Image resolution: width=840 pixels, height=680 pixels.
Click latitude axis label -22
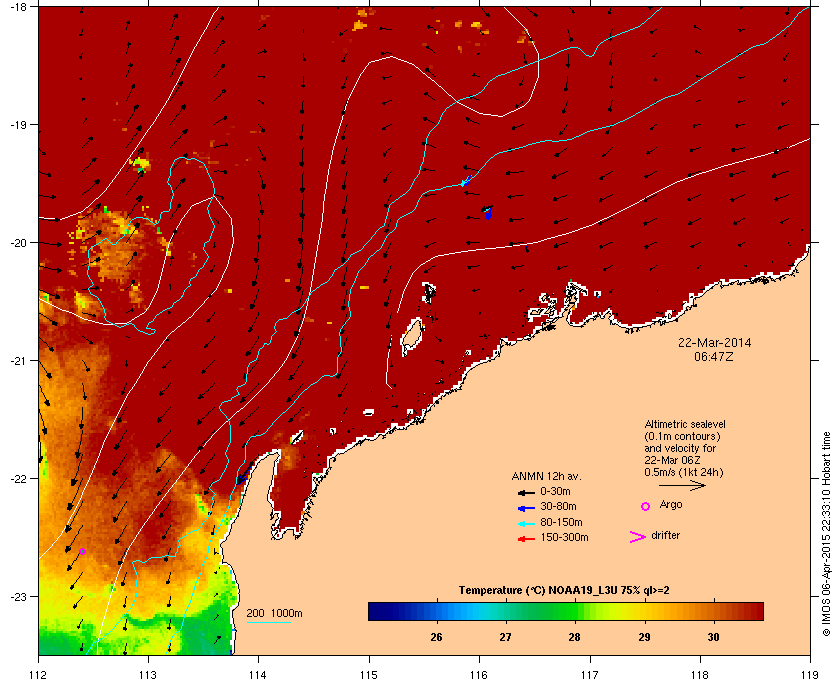pyautogui.click(x=18, y=479)
